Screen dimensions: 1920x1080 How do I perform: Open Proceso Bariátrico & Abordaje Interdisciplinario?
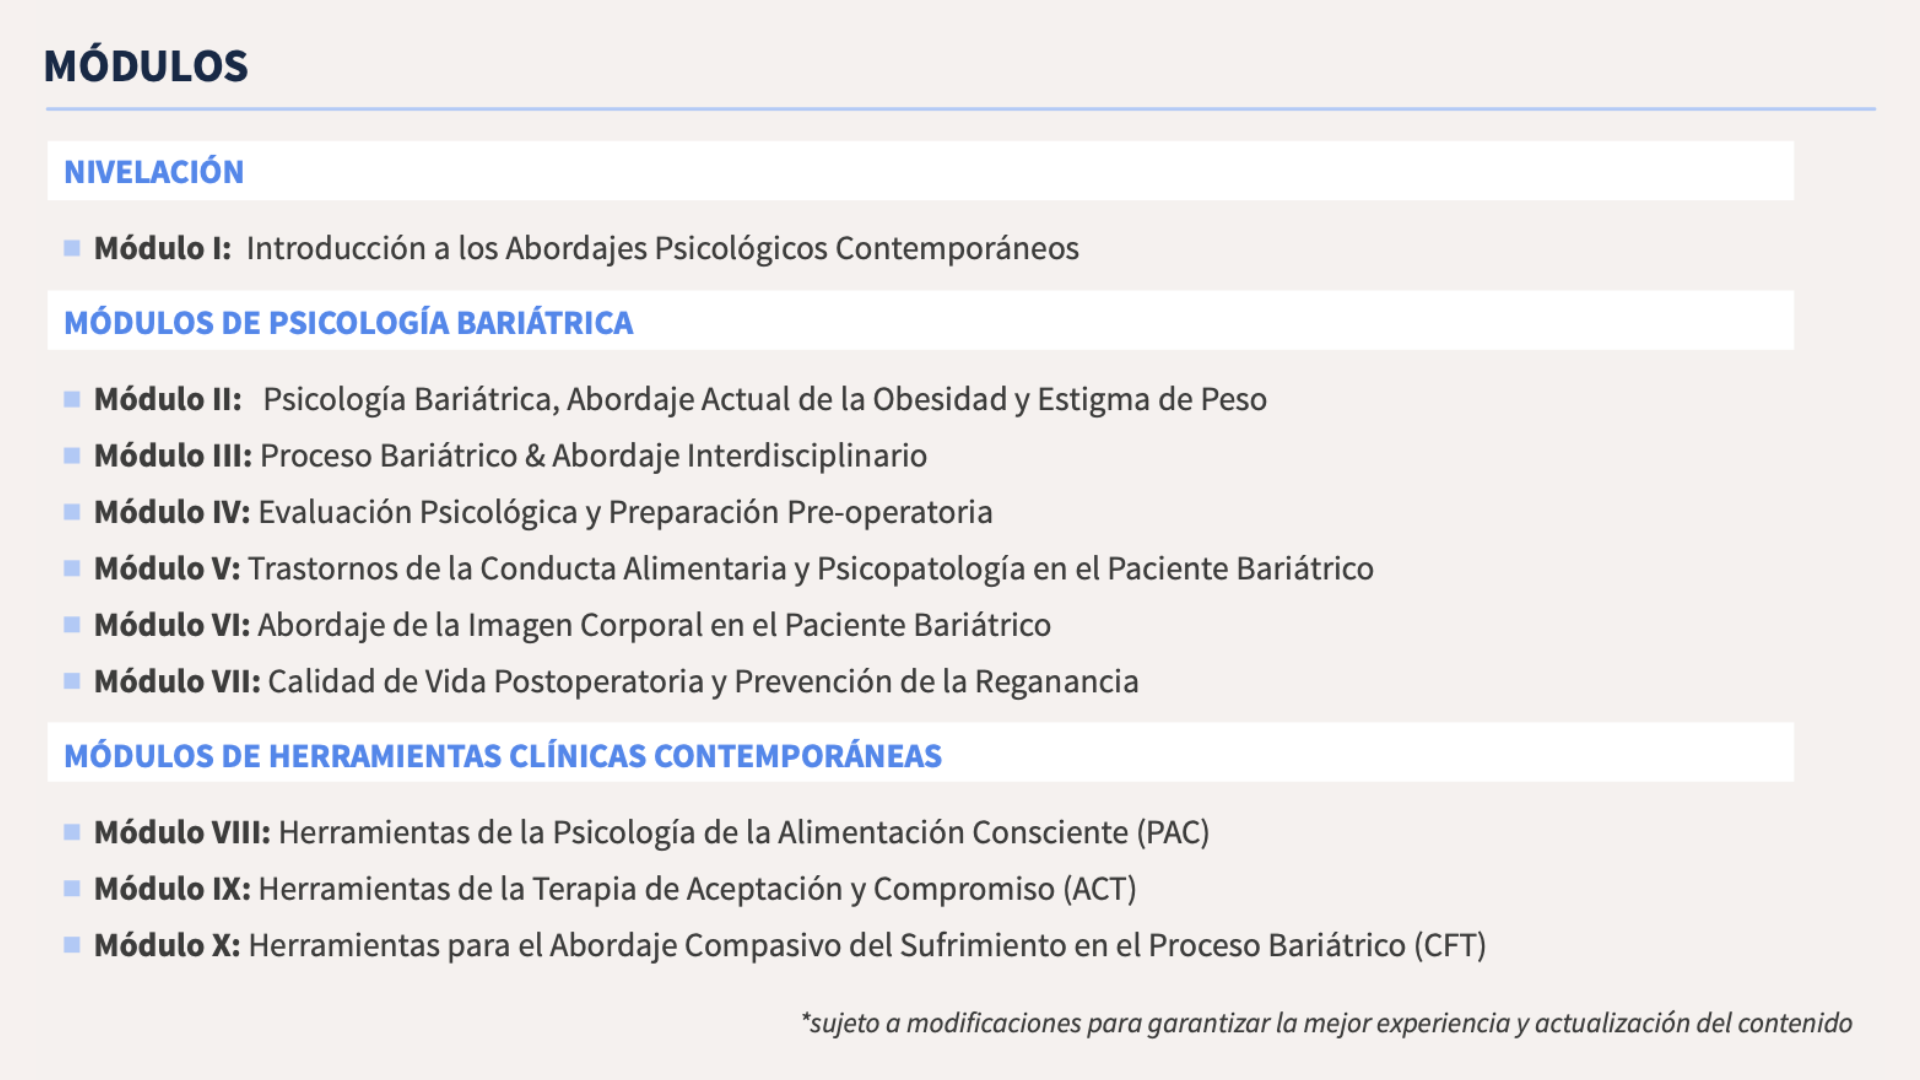pos(594,455)
